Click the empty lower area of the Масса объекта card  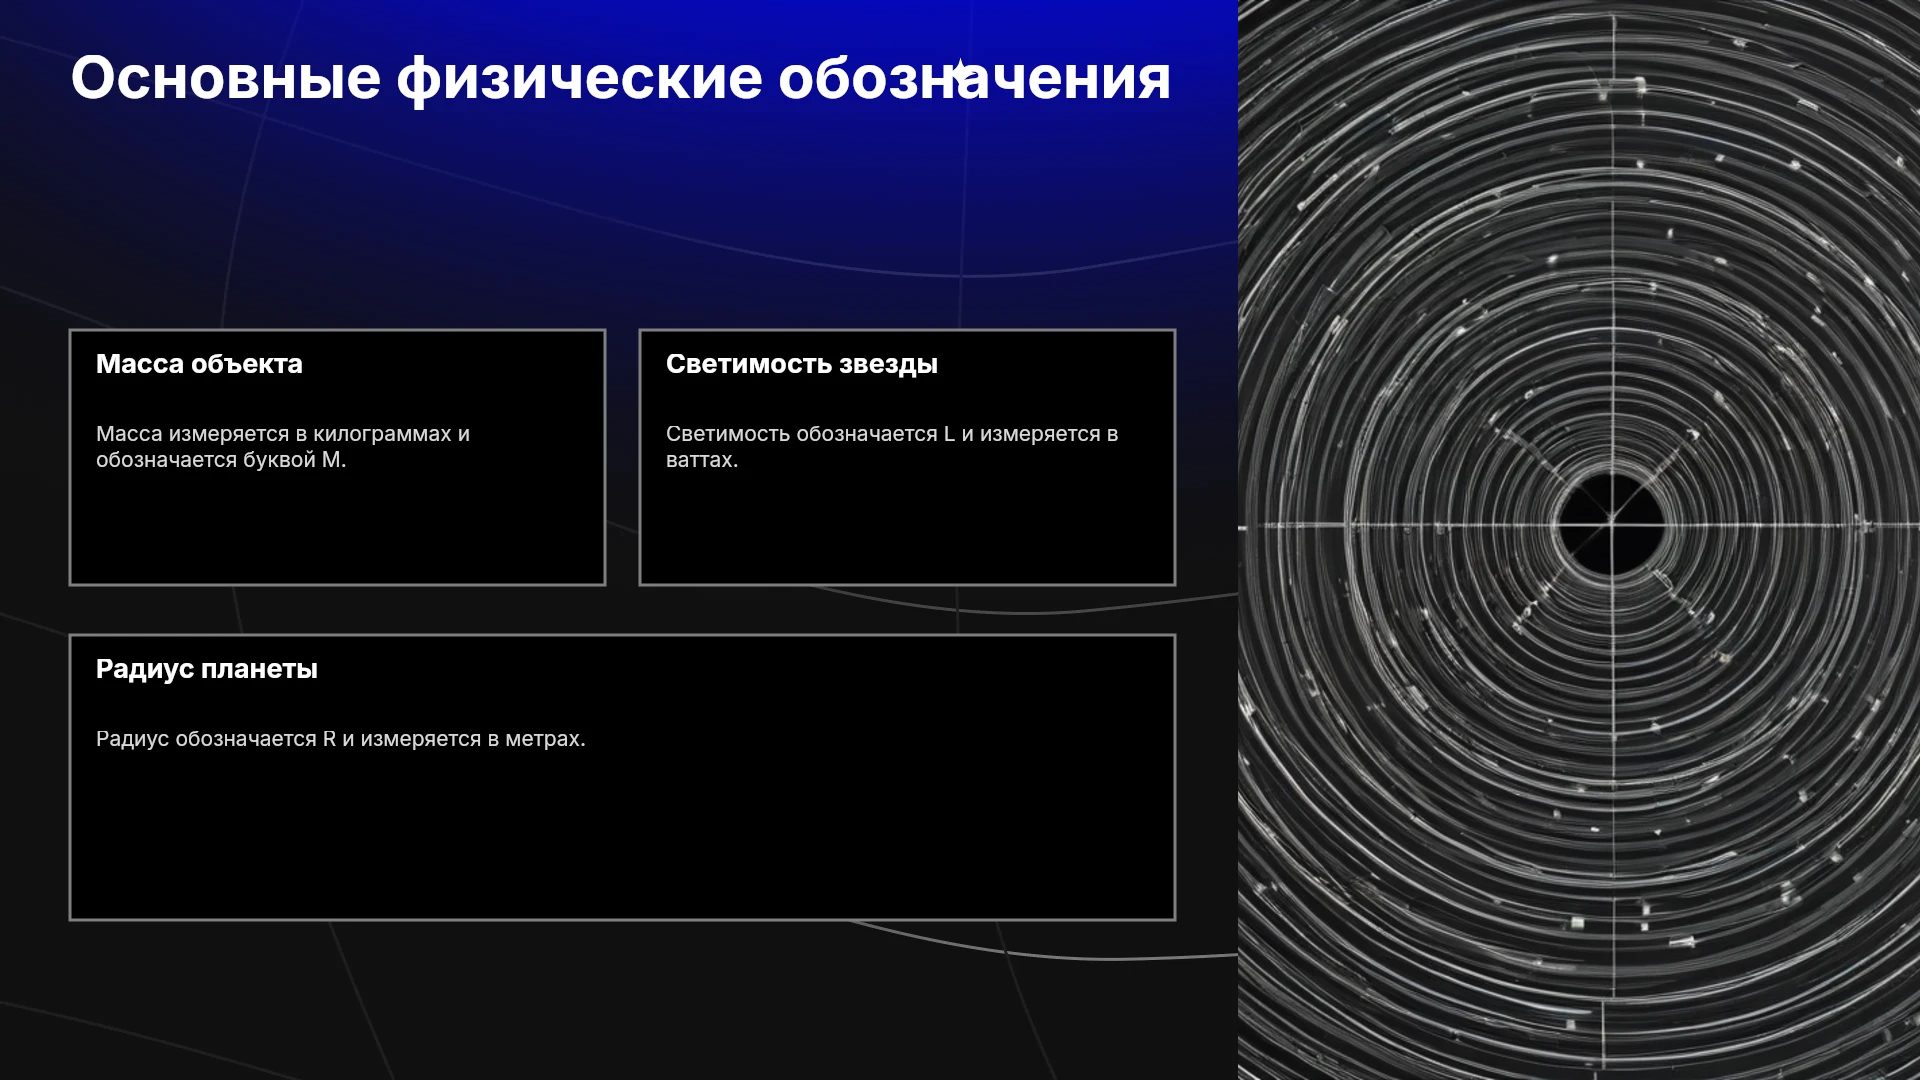coord(337,530)
